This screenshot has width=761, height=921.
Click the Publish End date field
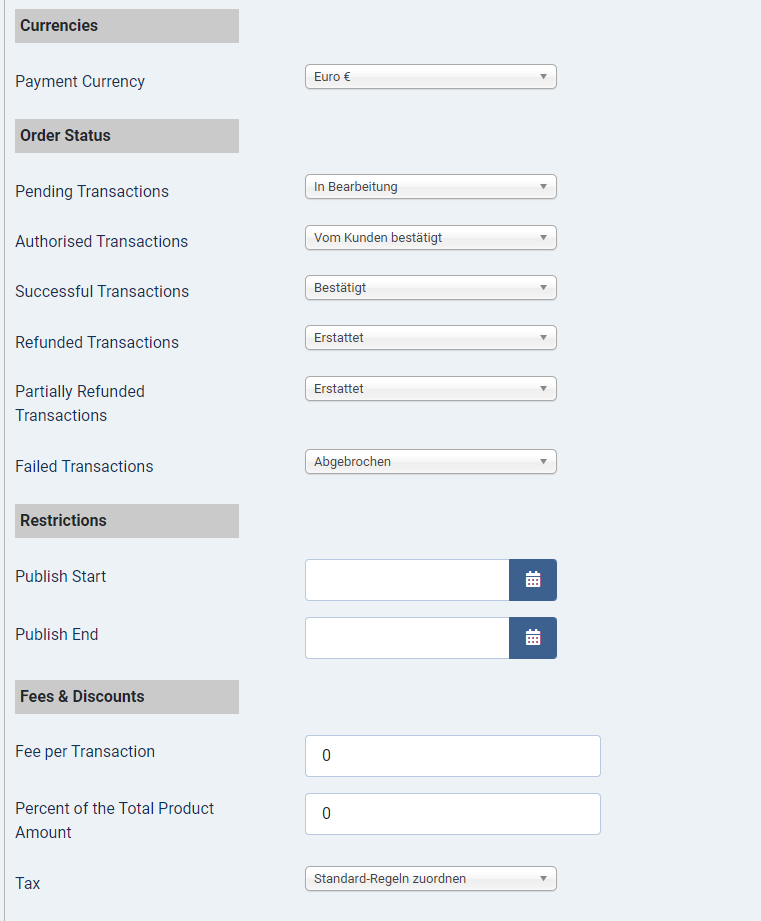tap(407, 638)
